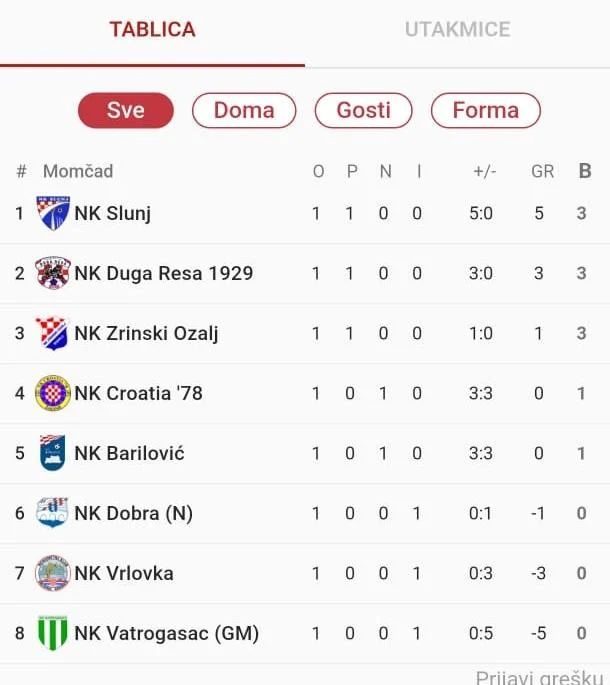Open the TABLICA tab
The width and height of the screenshot is (610, 685).
[152, 30]
